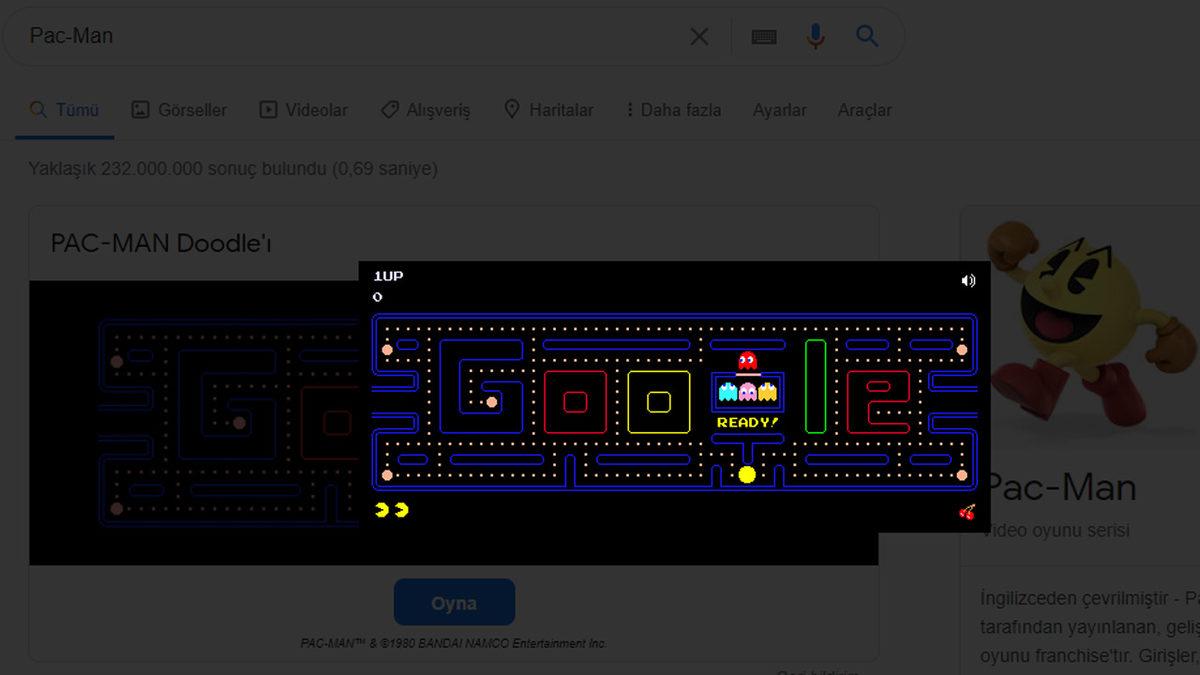Click the shopping tag icon beside Alışveriş
This screenshot has width=1200, height=675.
389,110
